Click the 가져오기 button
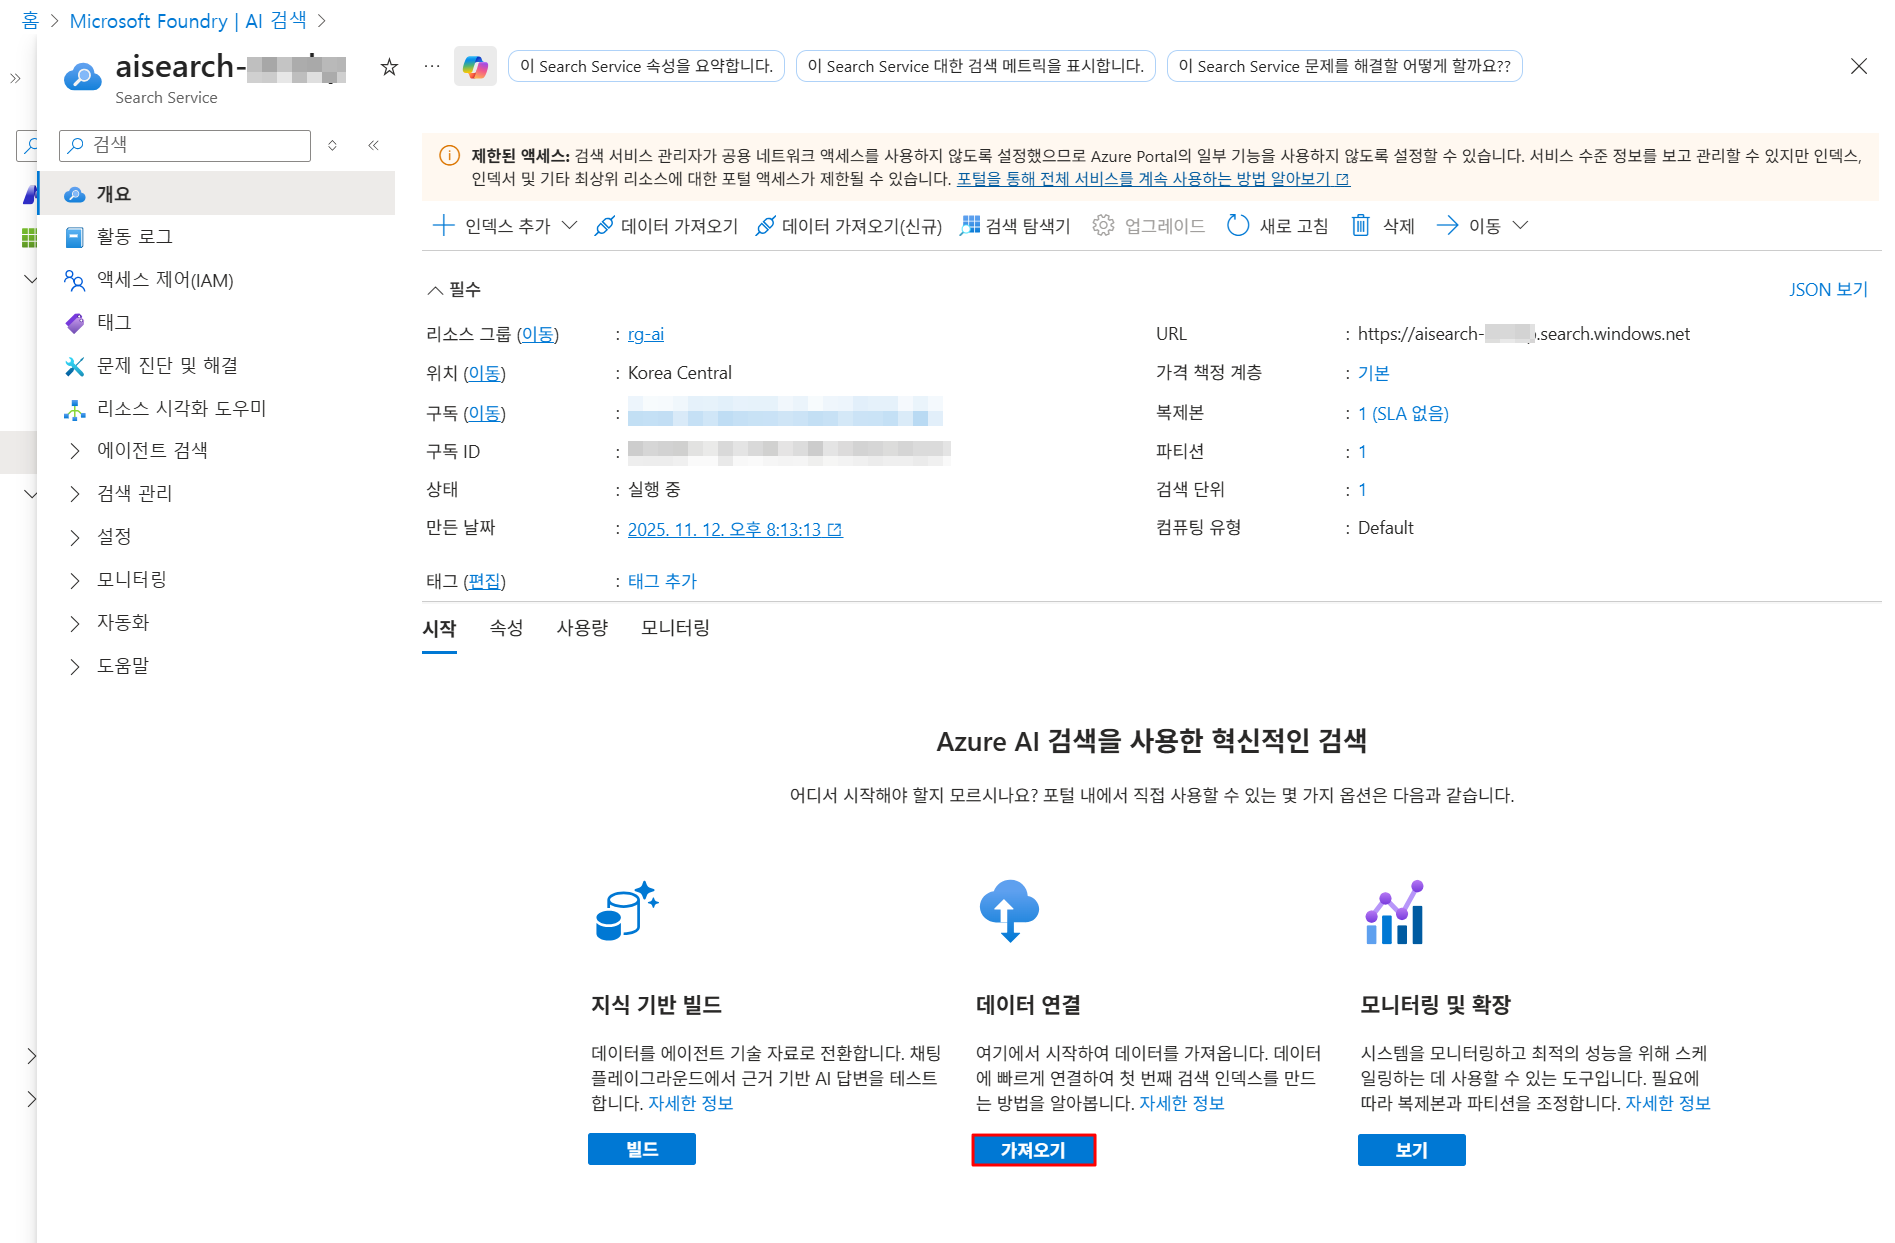1895x1243 pixels. point(1033,1150)
